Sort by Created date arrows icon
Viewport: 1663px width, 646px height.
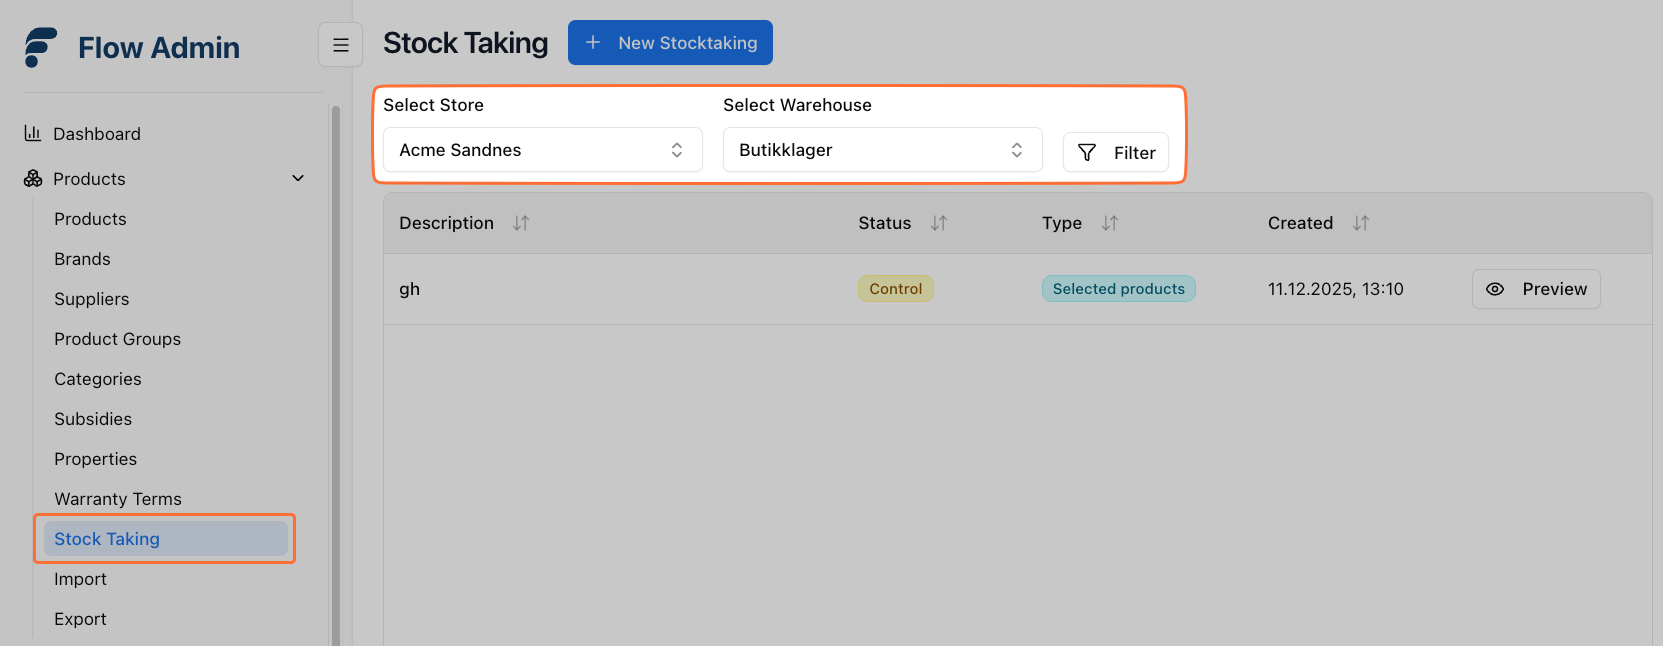pyautogui.click(x=1360, y=223)
